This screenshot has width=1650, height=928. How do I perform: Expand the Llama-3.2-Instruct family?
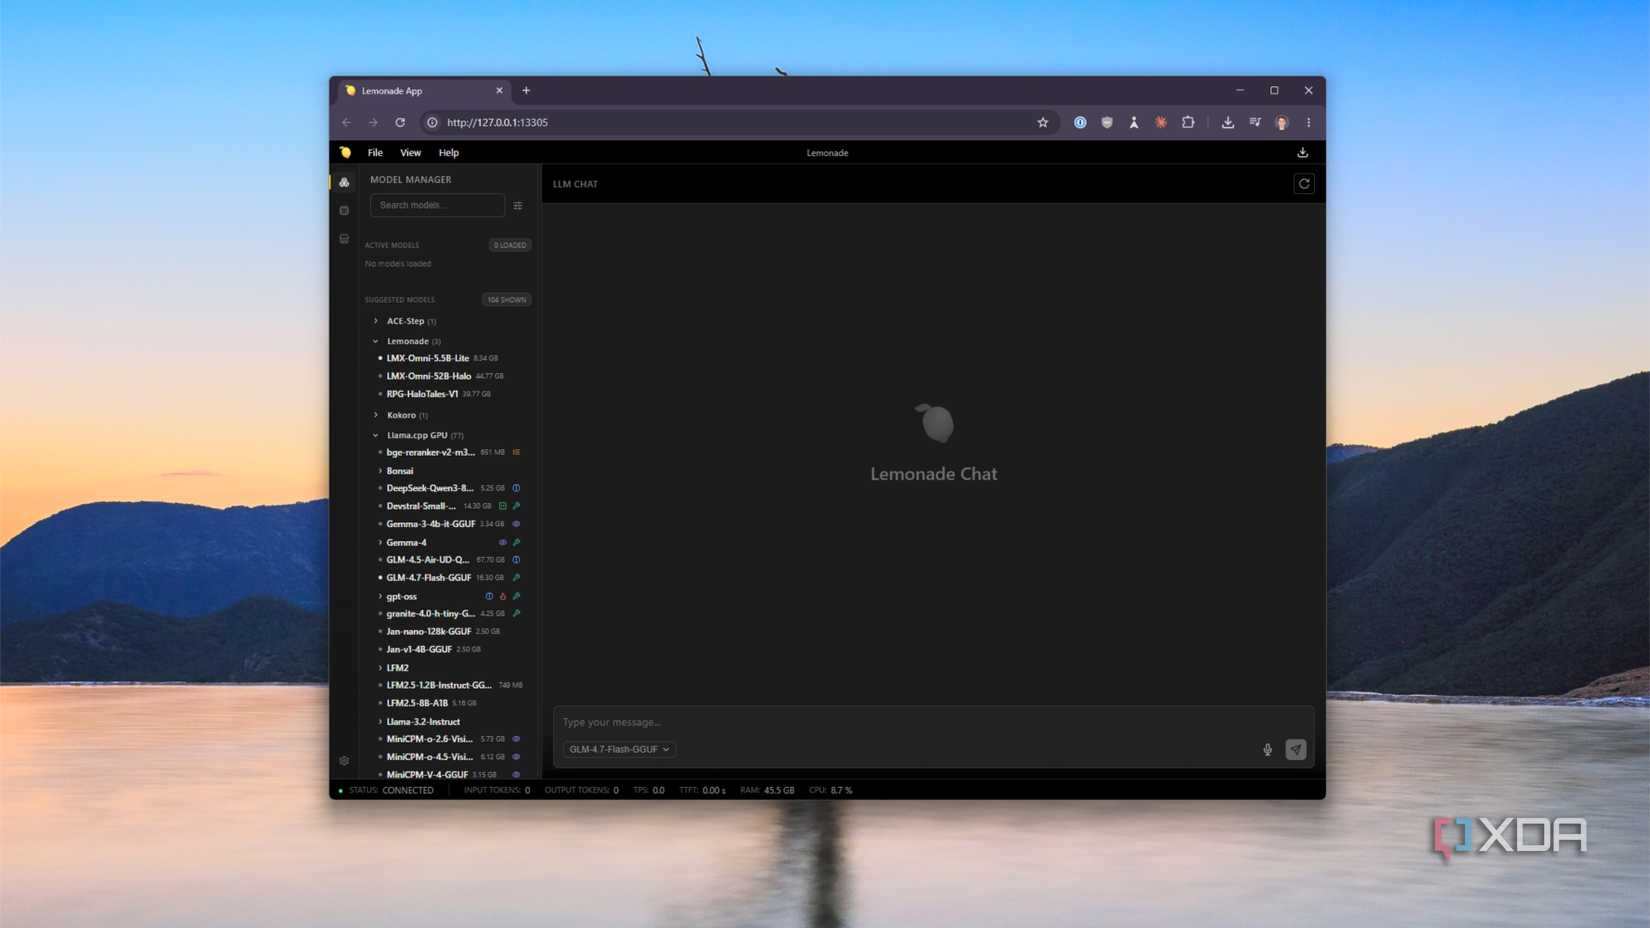coord(380,722)
